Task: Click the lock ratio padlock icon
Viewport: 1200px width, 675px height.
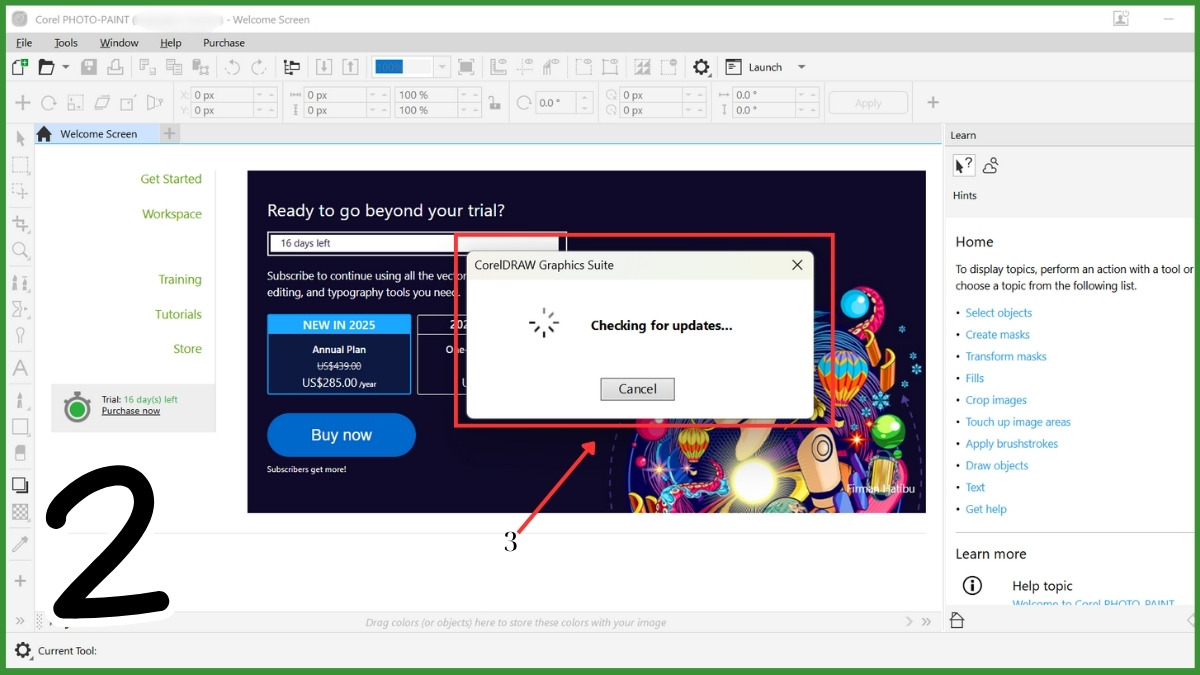Action: pos(494,103)
